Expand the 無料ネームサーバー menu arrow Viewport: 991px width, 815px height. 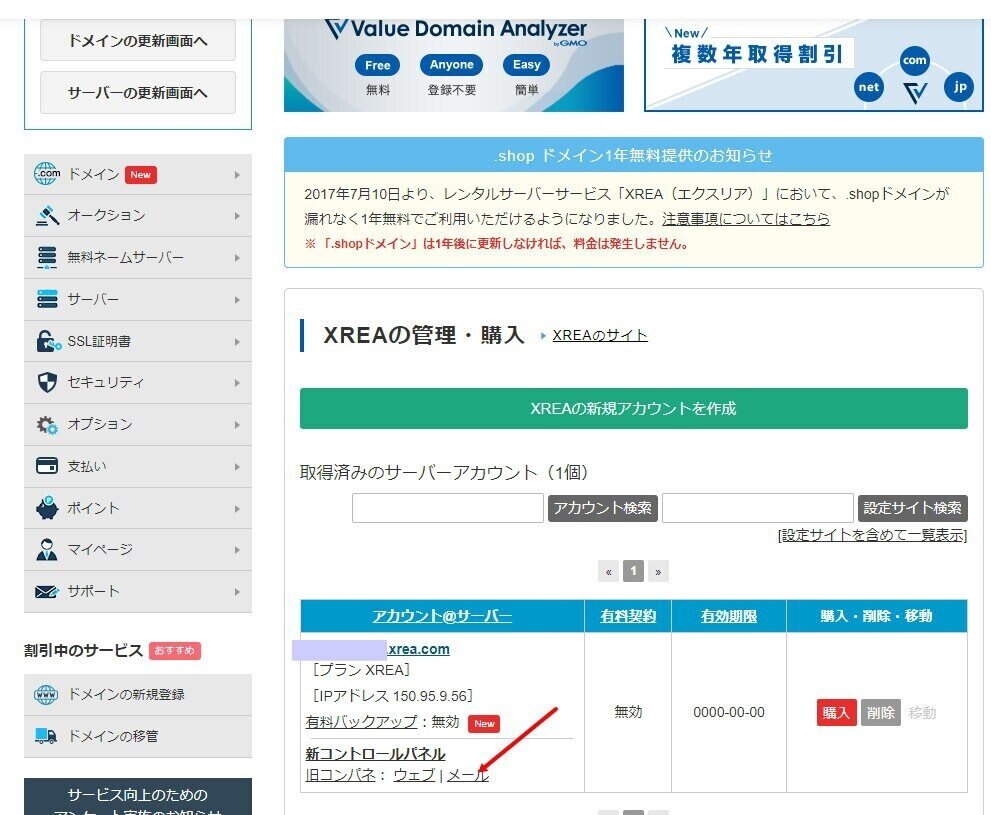coord(237,258)
